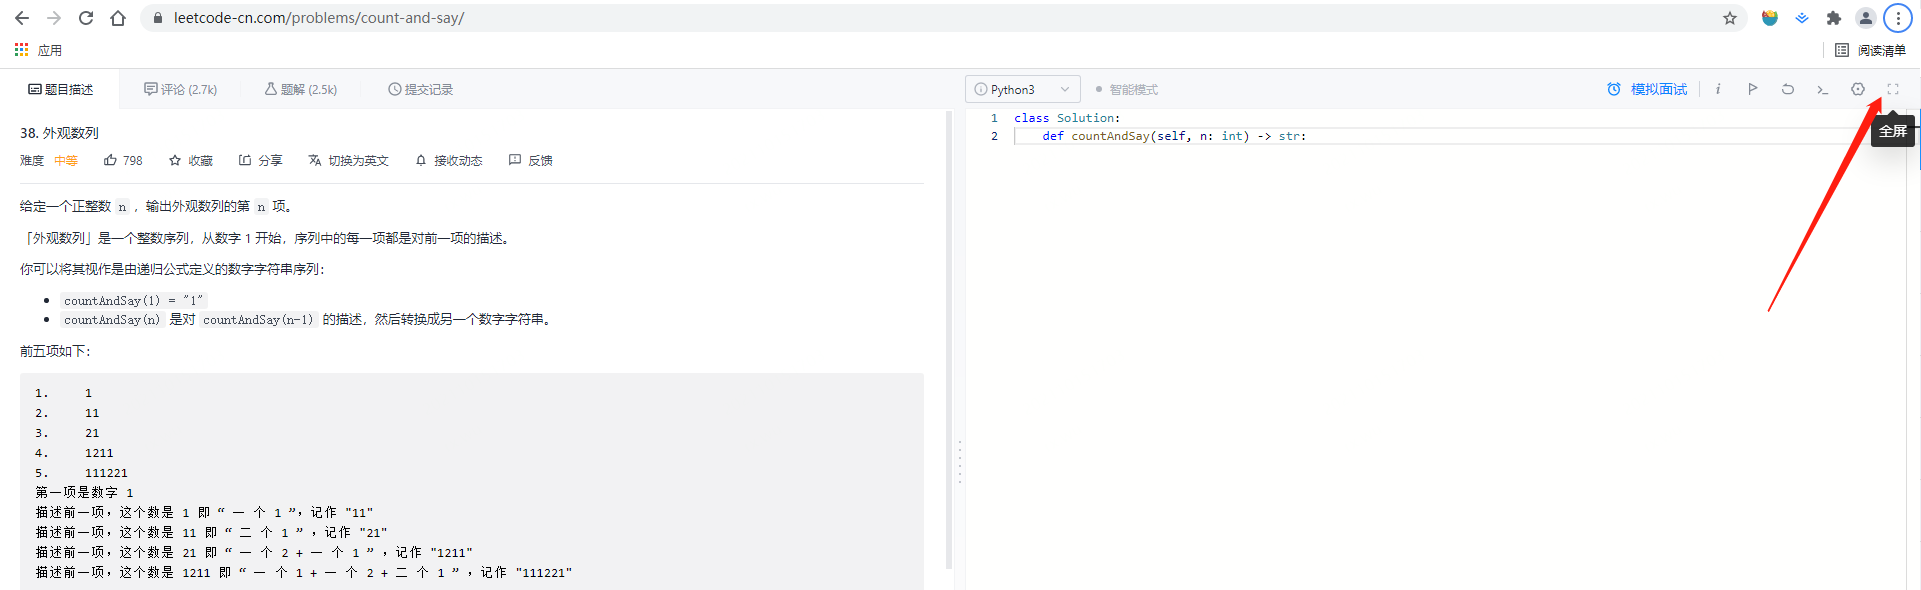The image size is (1921, 590).
Task: Click the text 前五项如下:
Action: pos(55,351)
